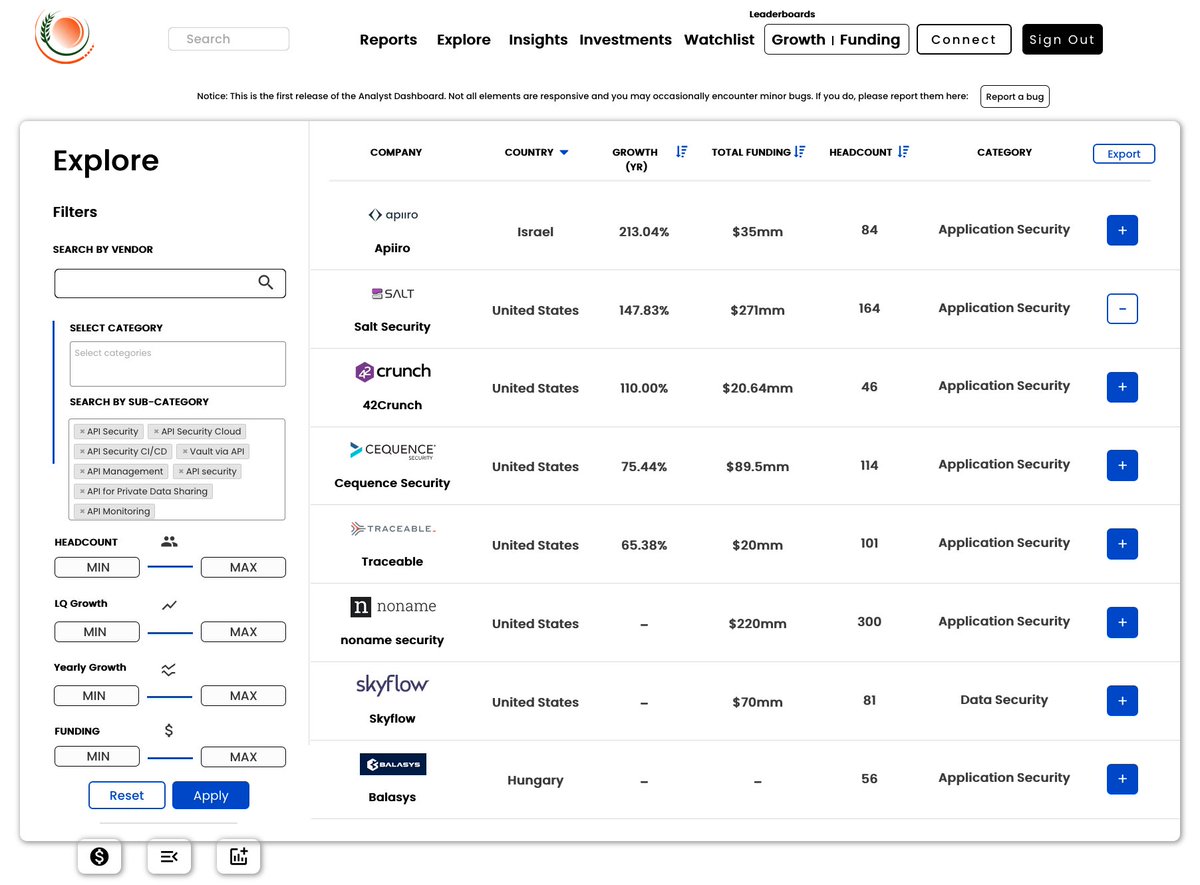Remove API for Private Data Sharing tag
This screenshot has height=885, width=1200.
click(x=82, y=492)
